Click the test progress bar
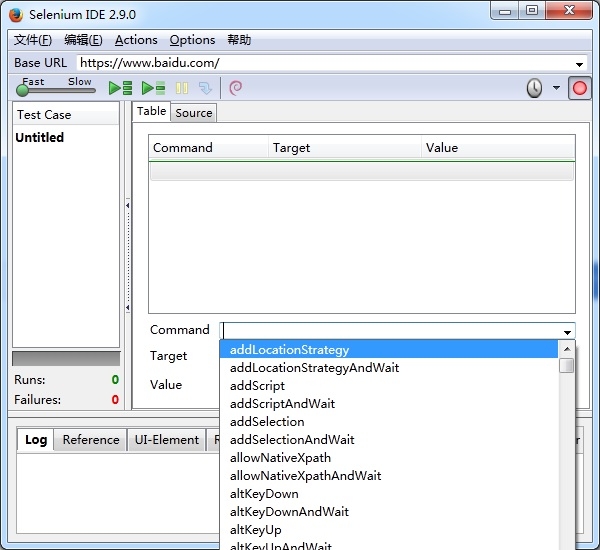The height and width of the screenshot is (550, 600). (66, 359)
